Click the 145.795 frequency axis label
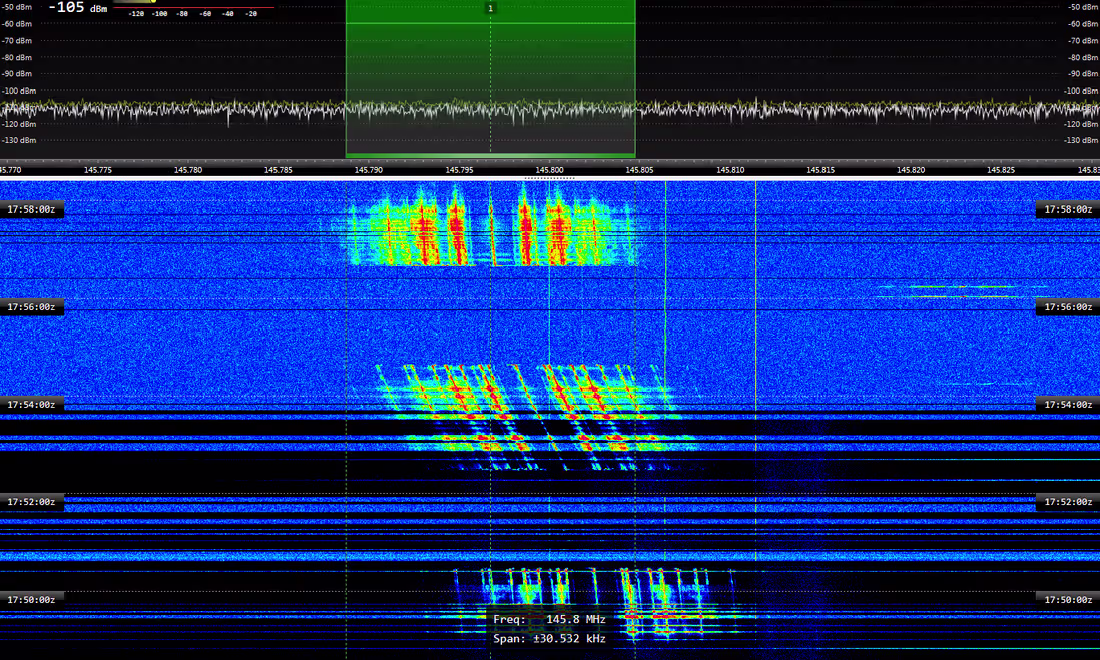Viewport: 1100px width, 660px height. pyautogui.click(x=460, y=170)
